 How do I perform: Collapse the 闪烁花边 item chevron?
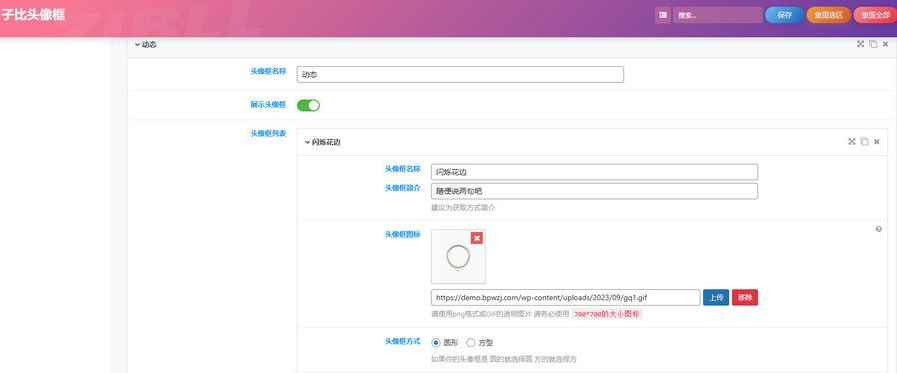click(x=307, y=142)
